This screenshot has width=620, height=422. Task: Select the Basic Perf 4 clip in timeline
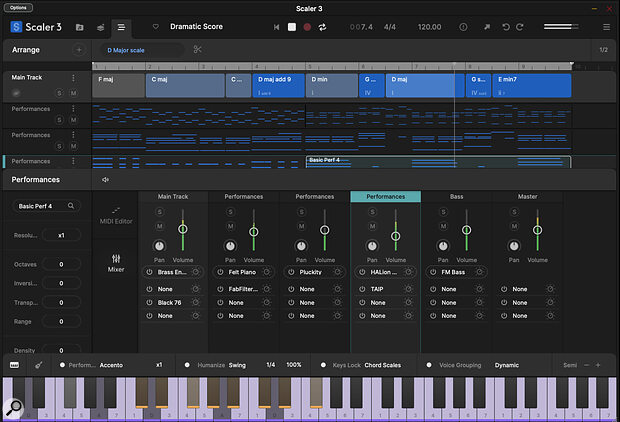click(438, 162)
